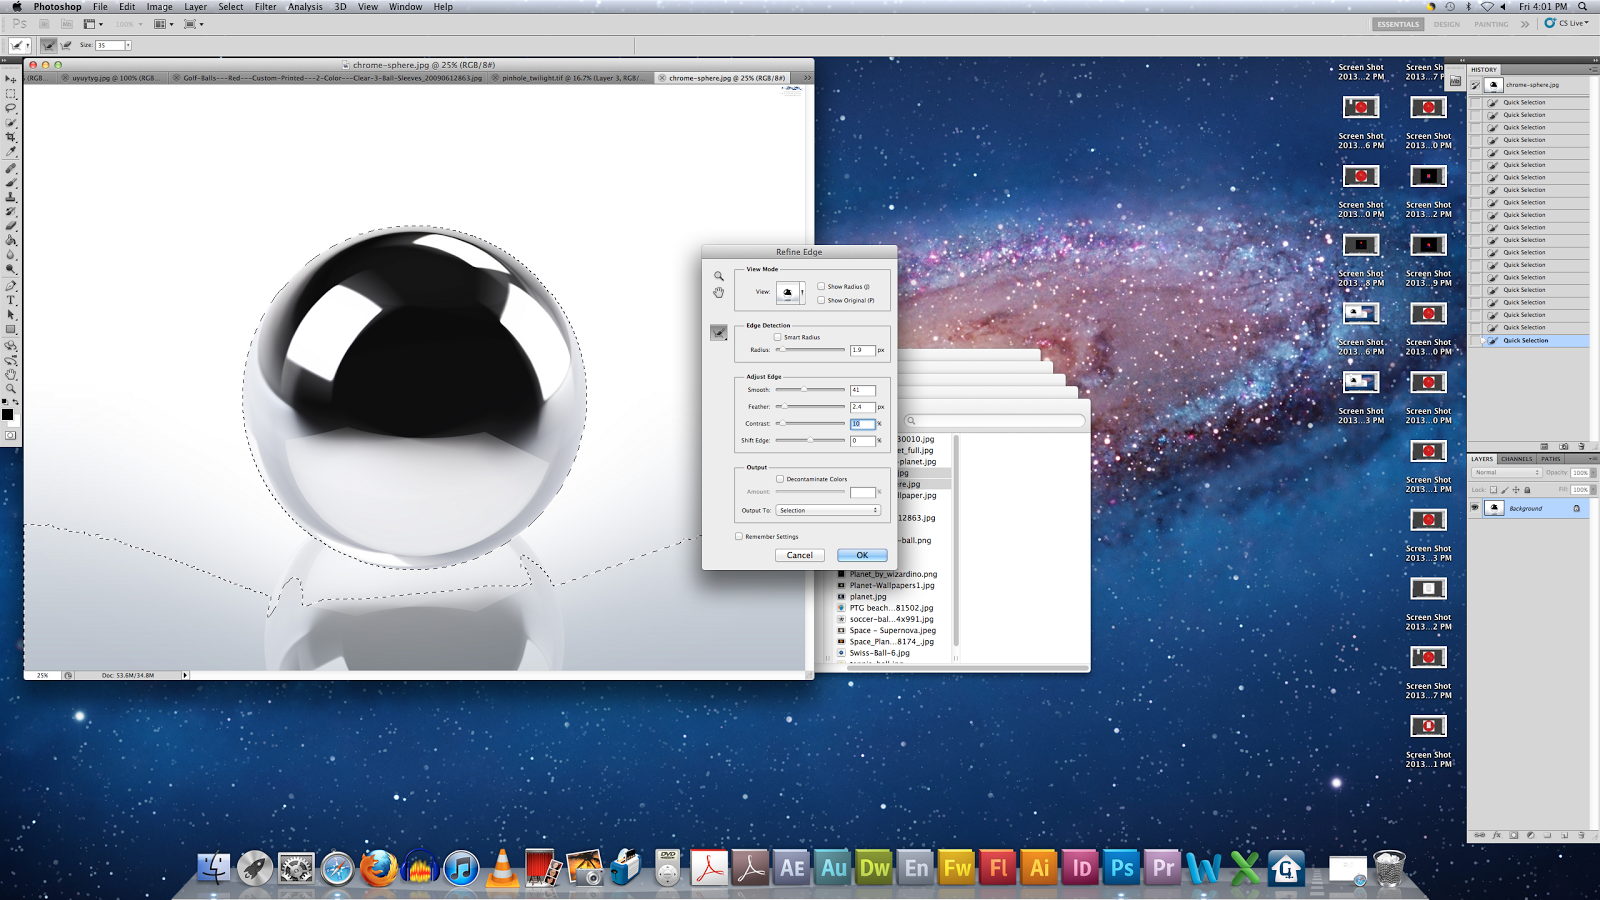The image size is (1600, 900).
Task: Choose Subtract from selection brush option
Action: coord(66,45)
